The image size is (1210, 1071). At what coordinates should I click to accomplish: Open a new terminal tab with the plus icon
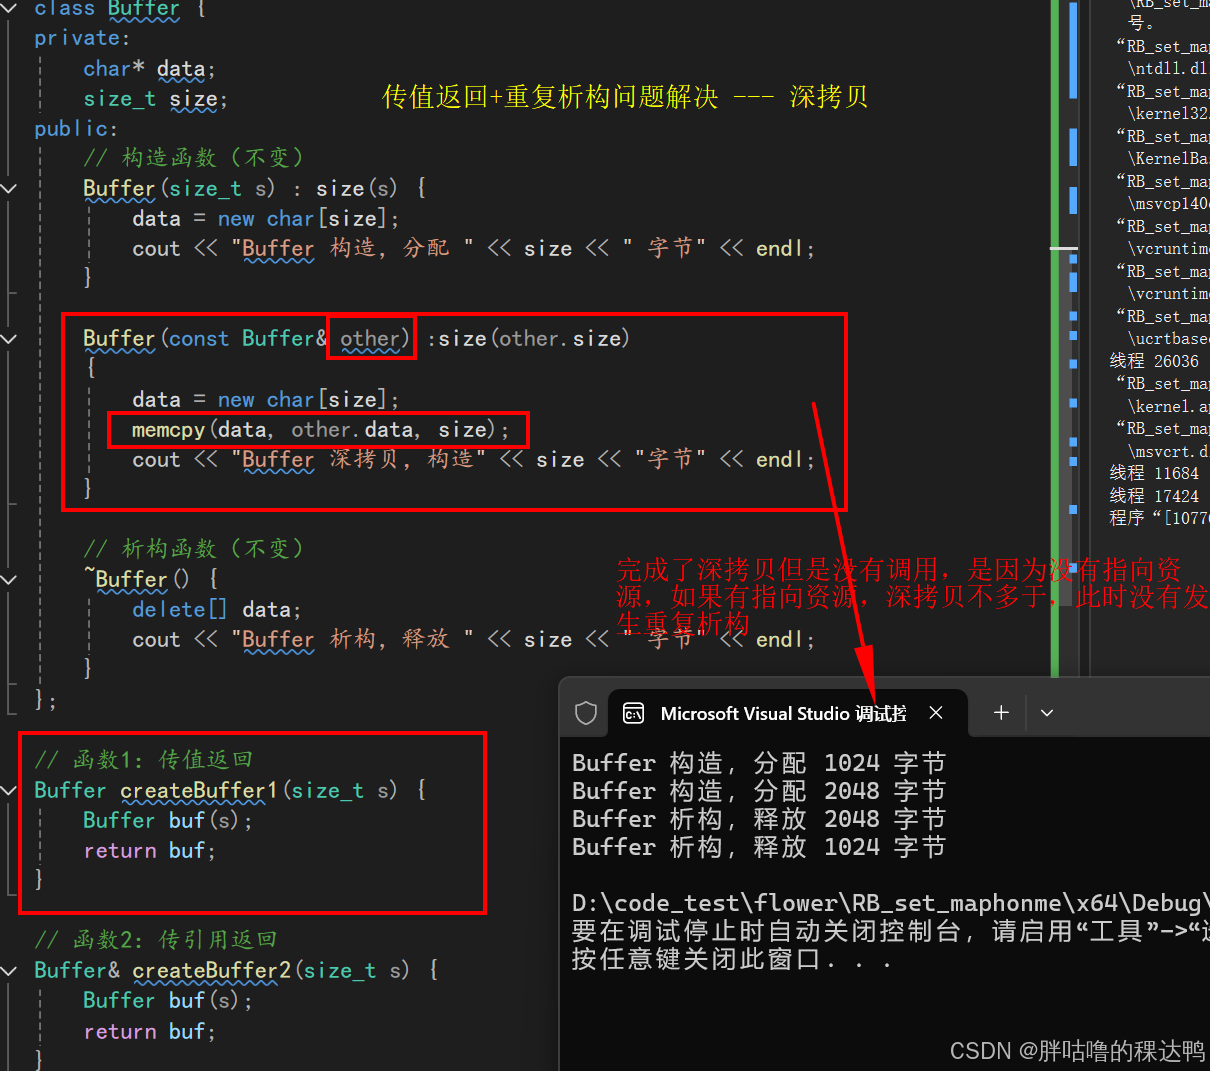(x=1000, y=712)
